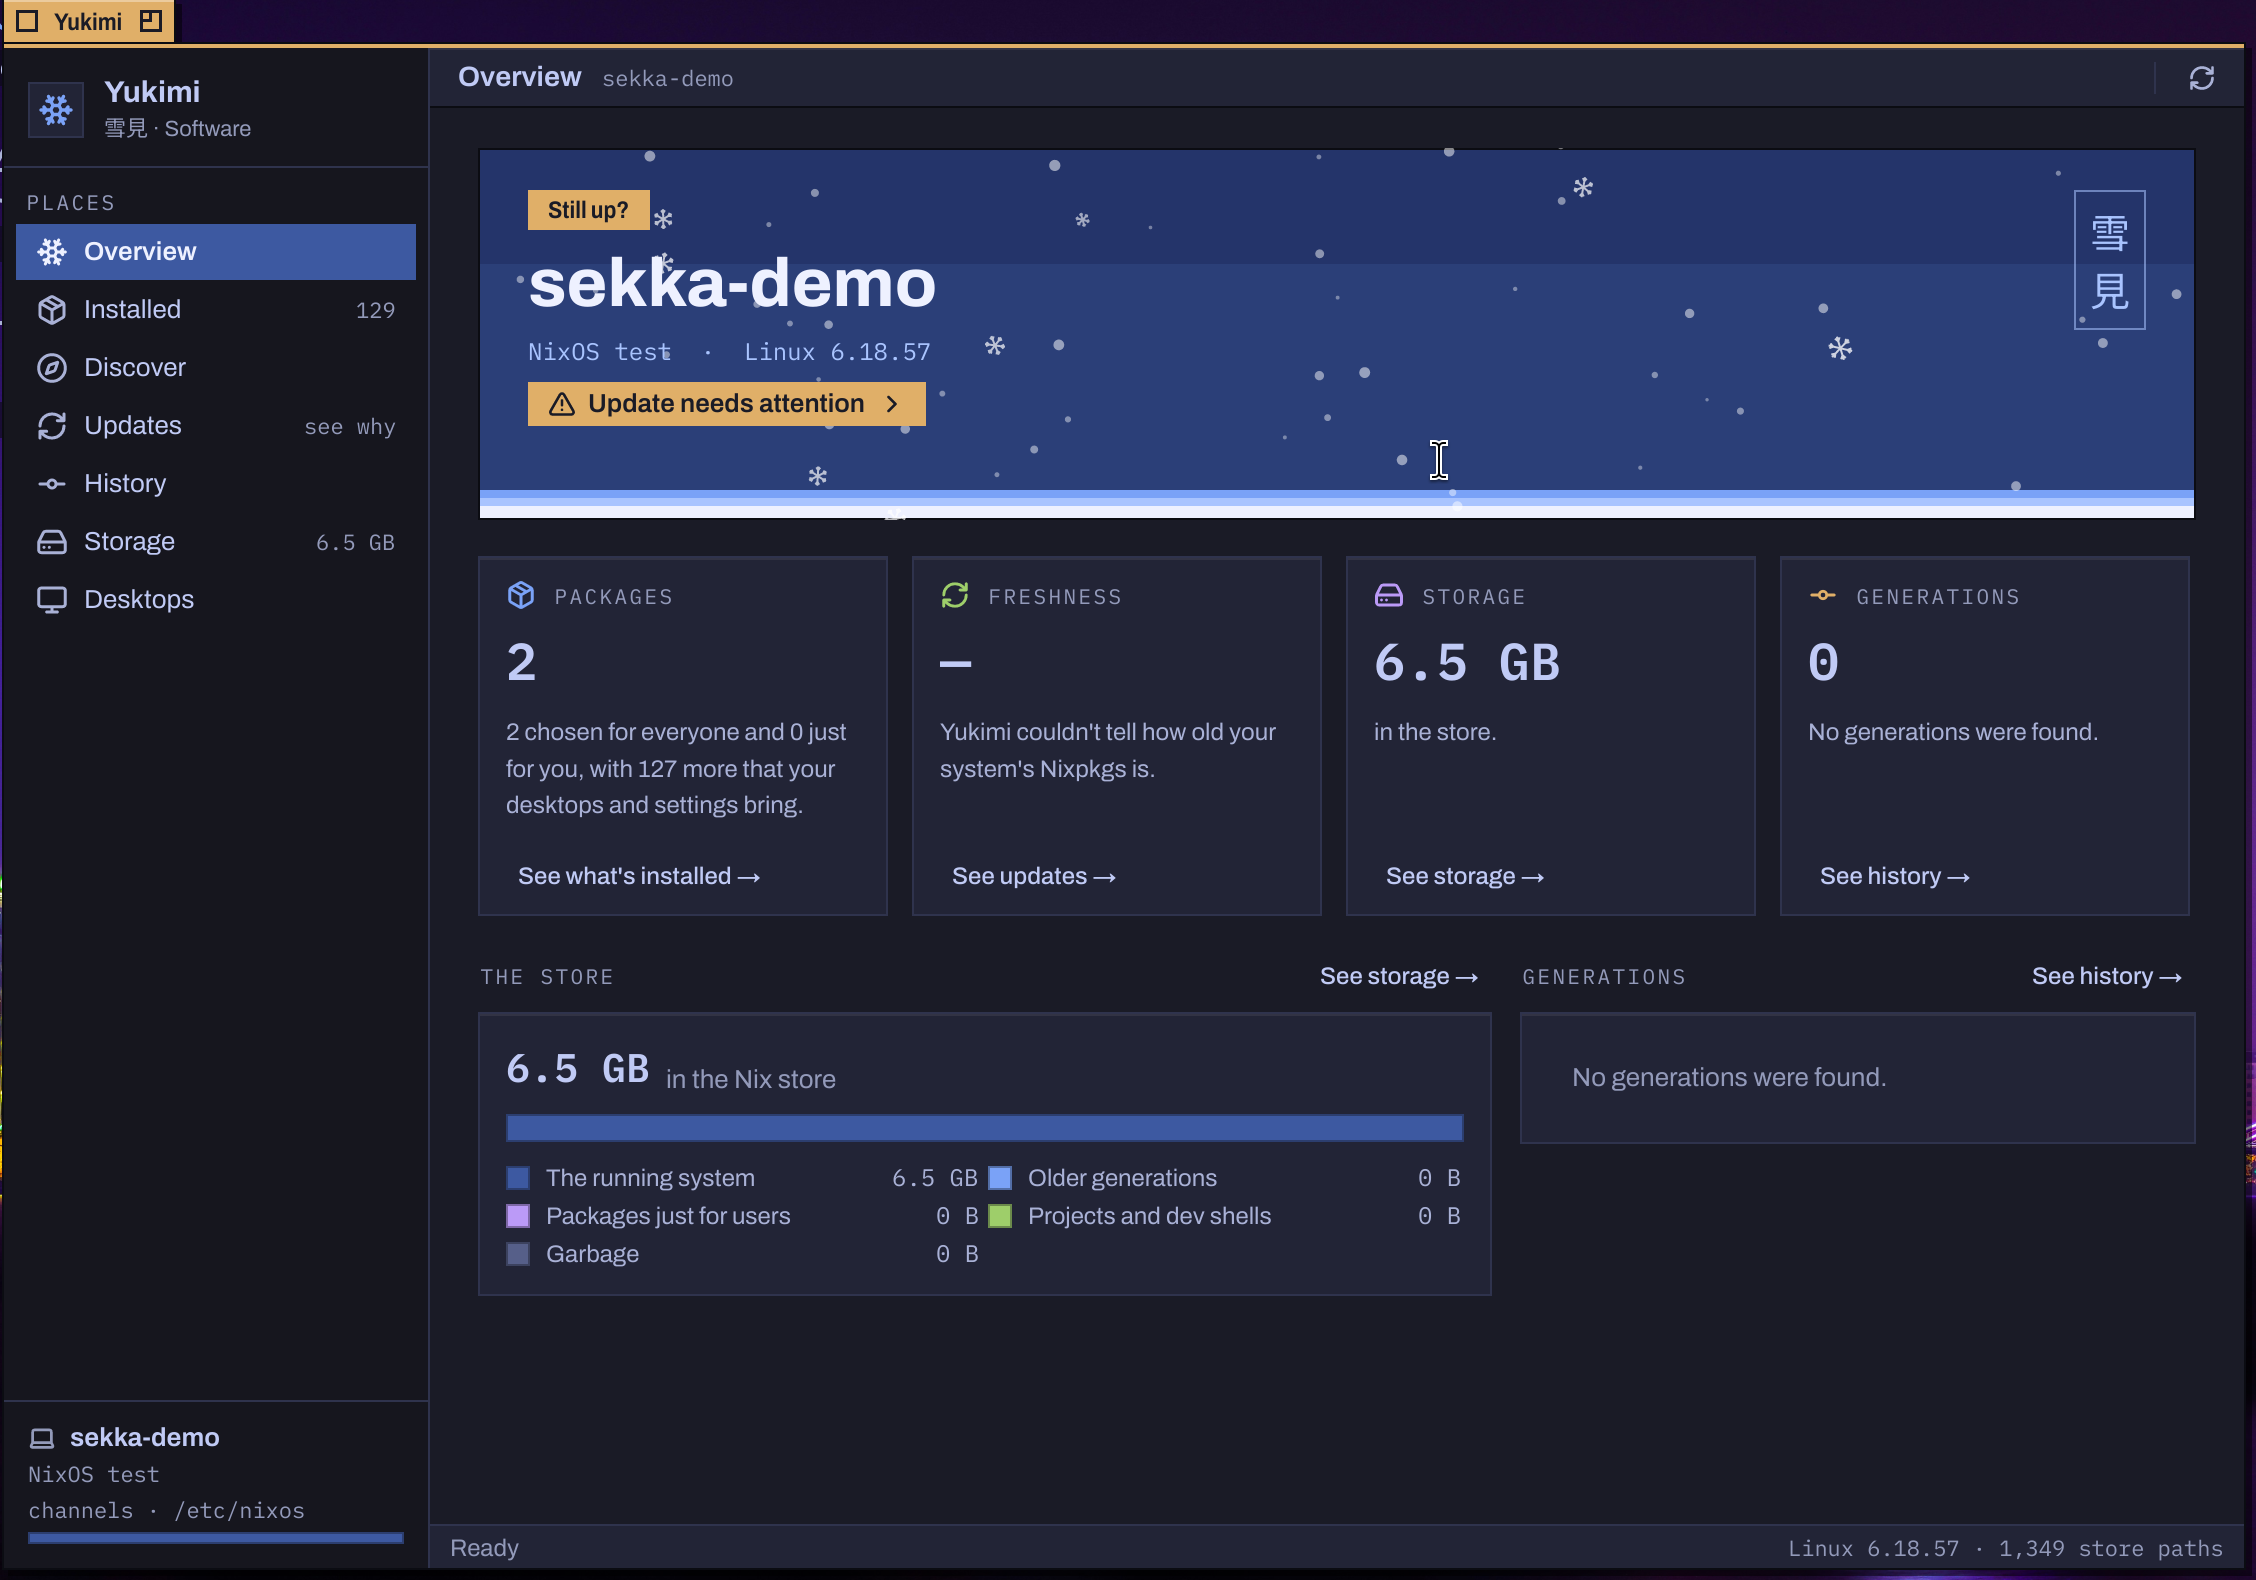This screenshot has height=1580, width=2256.
Task: Open the Overview page in sidebar
Action: tap(216, 252)
